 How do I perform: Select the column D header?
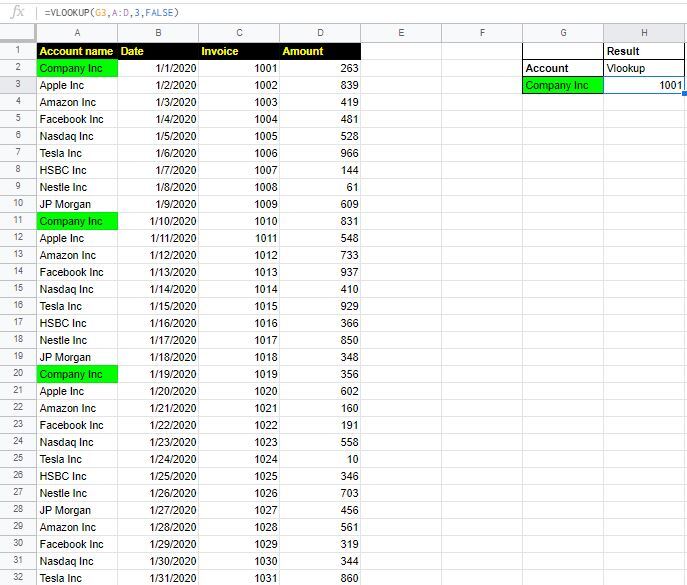[320, 33]
